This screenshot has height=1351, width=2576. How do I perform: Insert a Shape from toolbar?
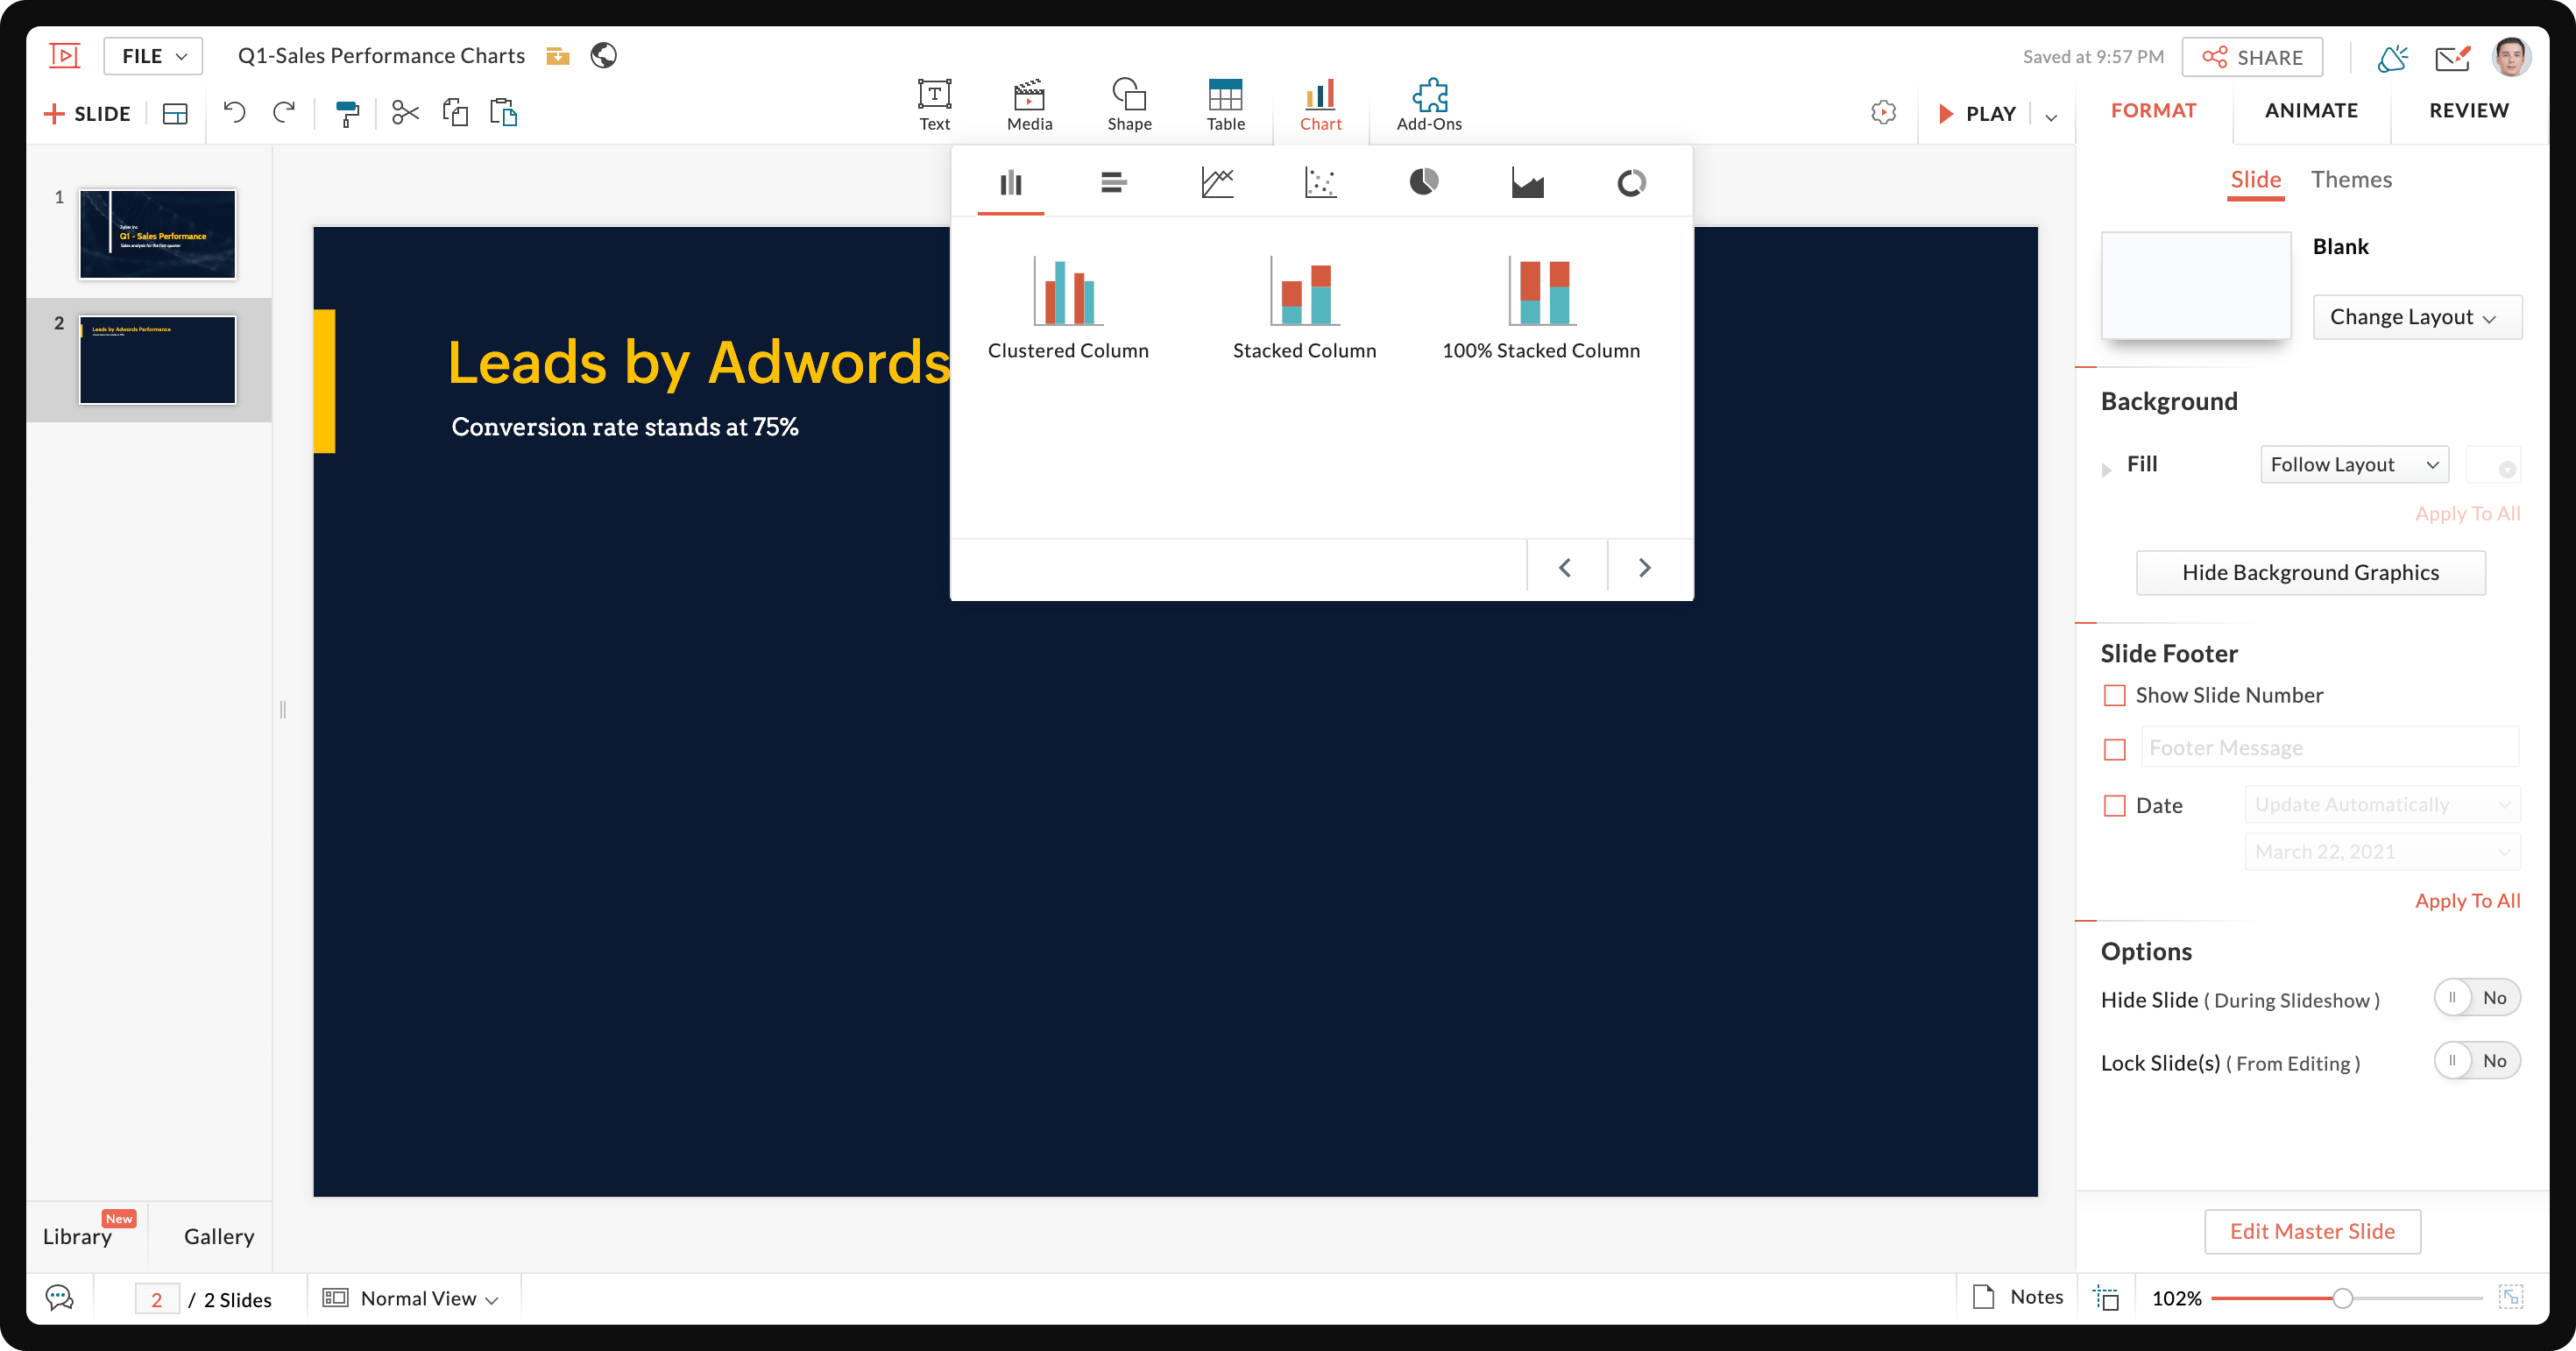coord(1129,104)
